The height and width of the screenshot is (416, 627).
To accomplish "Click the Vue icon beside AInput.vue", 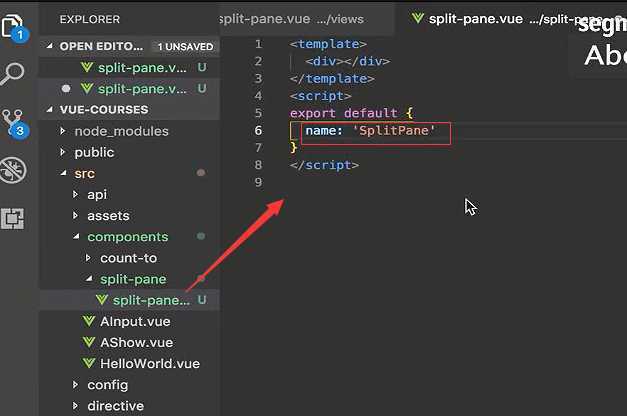I will point(90,322).
